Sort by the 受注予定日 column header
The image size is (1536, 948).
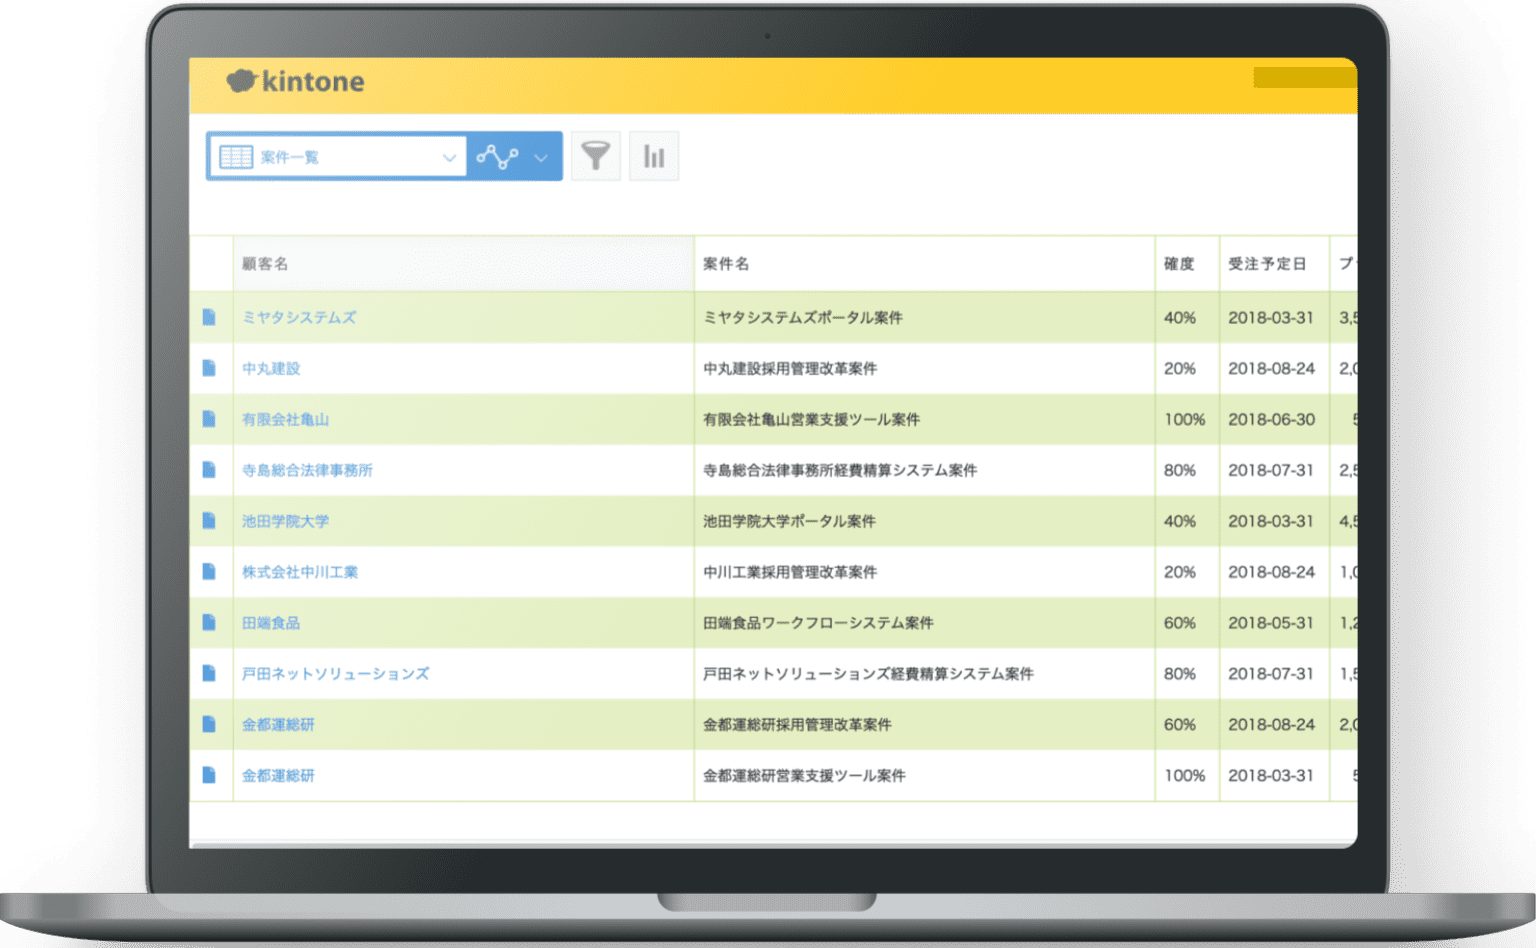click(x=1267, y=264)
